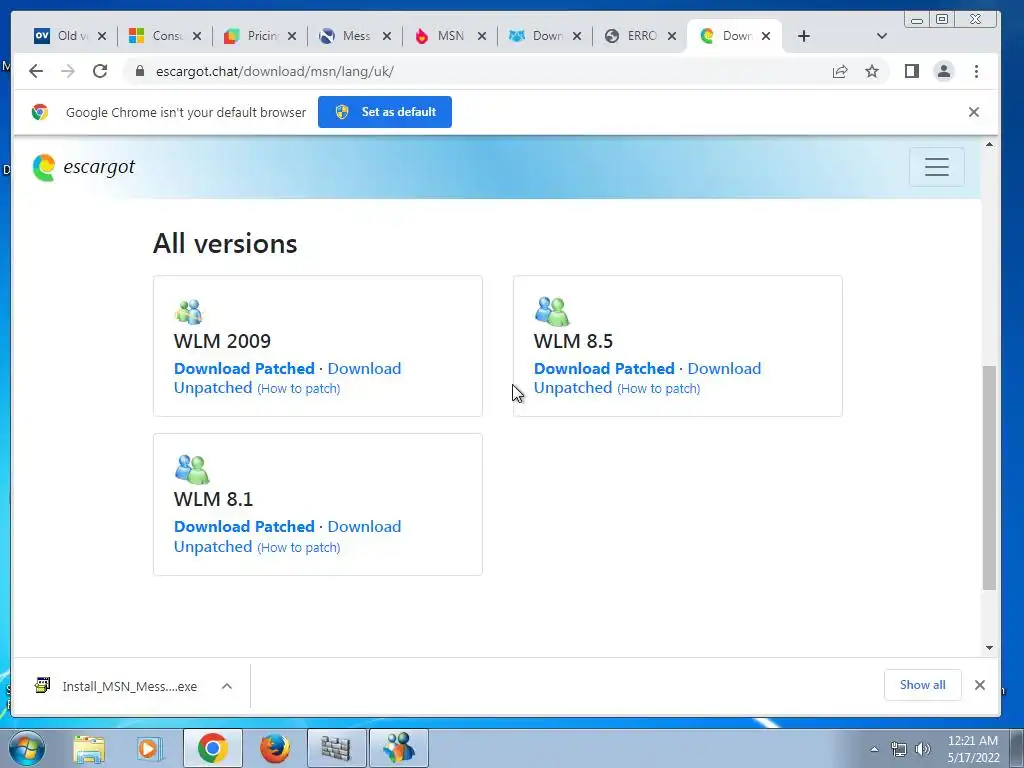Click Show all downloads
1024x768 pixels.
[x=922, y=684]
